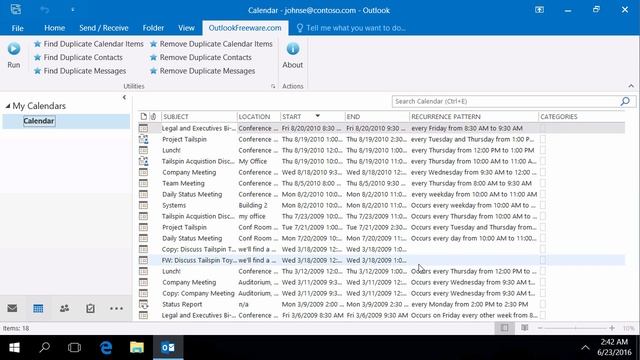
Task: Open the People navigation icon
Action: (x=64, y=308)
